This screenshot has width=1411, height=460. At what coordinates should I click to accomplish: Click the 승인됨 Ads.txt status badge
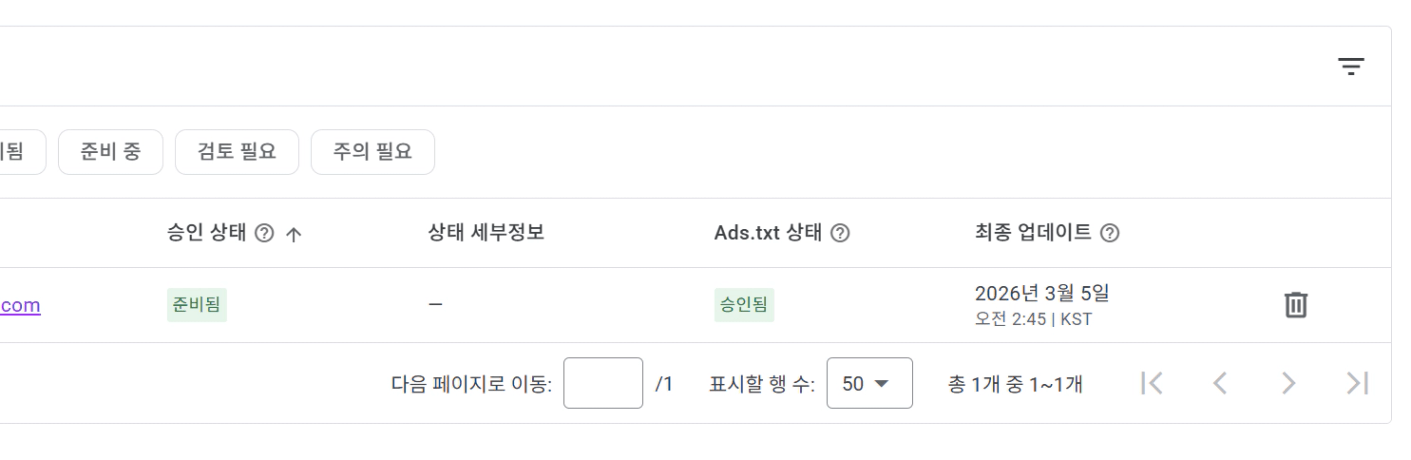click(x=744, y=305)
